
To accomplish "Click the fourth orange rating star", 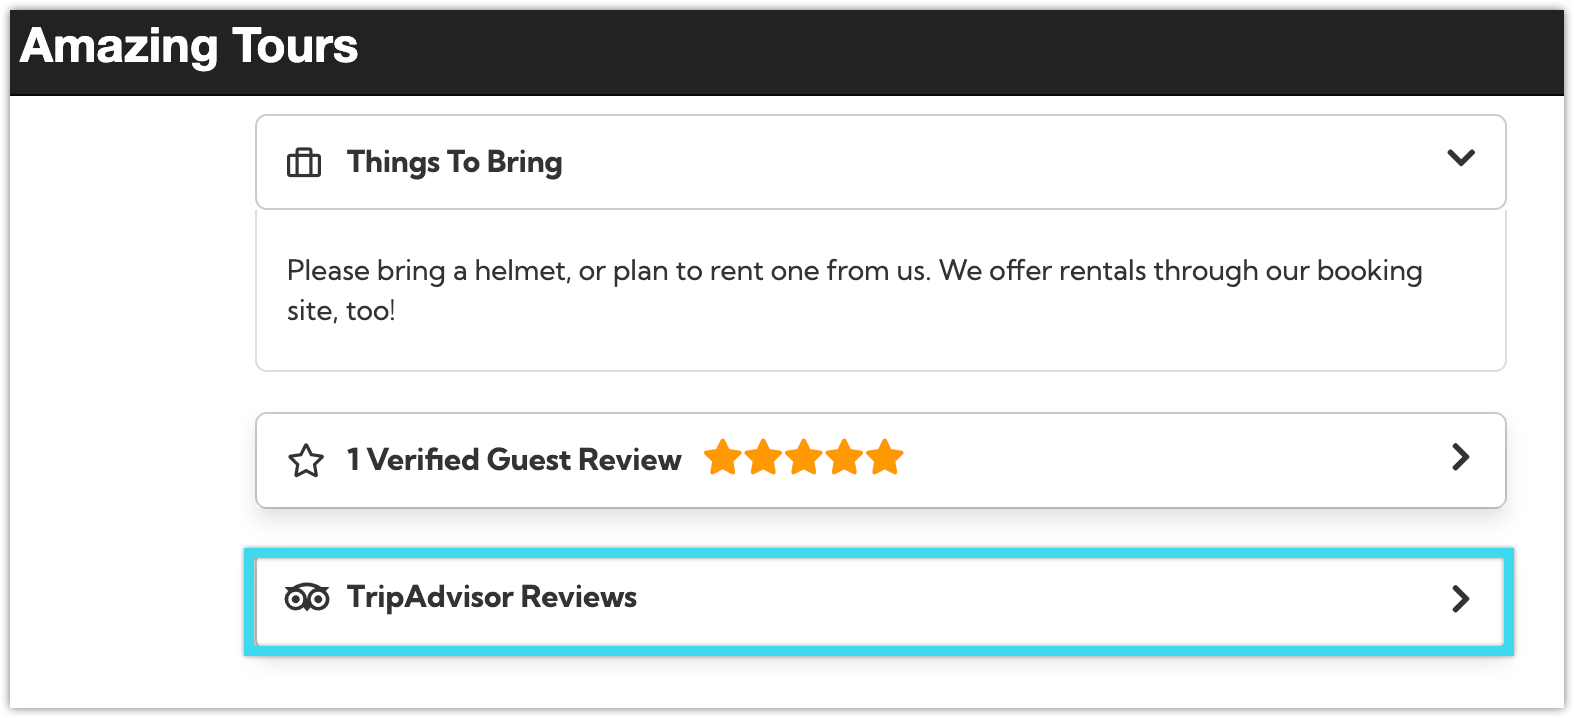I will pos(845,458).
